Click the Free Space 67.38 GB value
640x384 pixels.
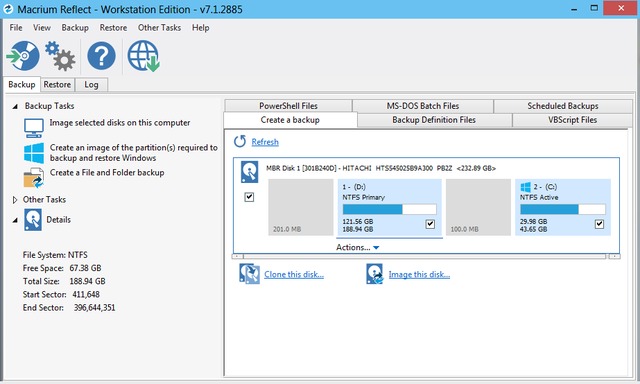click(x=85, y=268)
